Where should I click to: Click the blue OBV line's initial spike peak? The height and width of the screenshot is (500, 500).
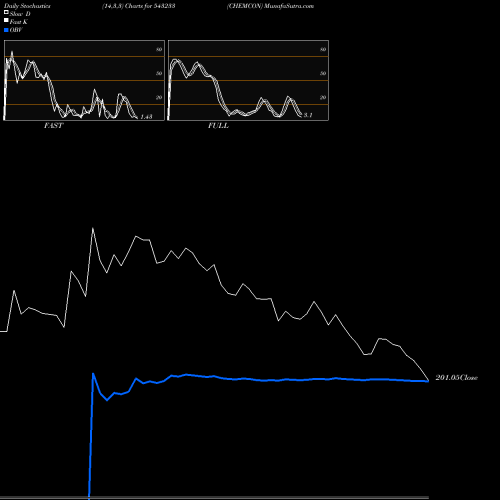point(93,373)
